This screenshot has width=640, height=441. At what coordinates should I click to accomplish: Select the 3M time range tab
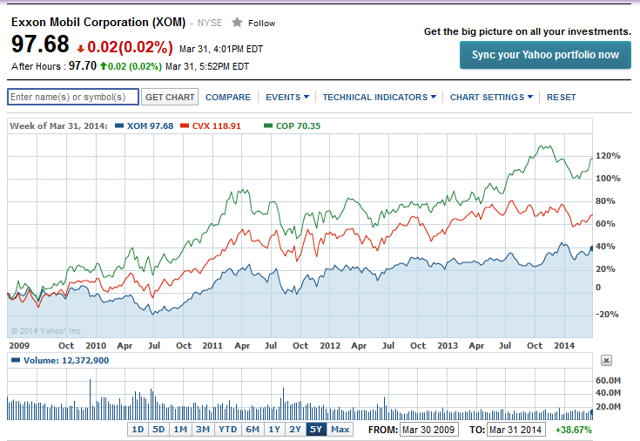point(202,430)
